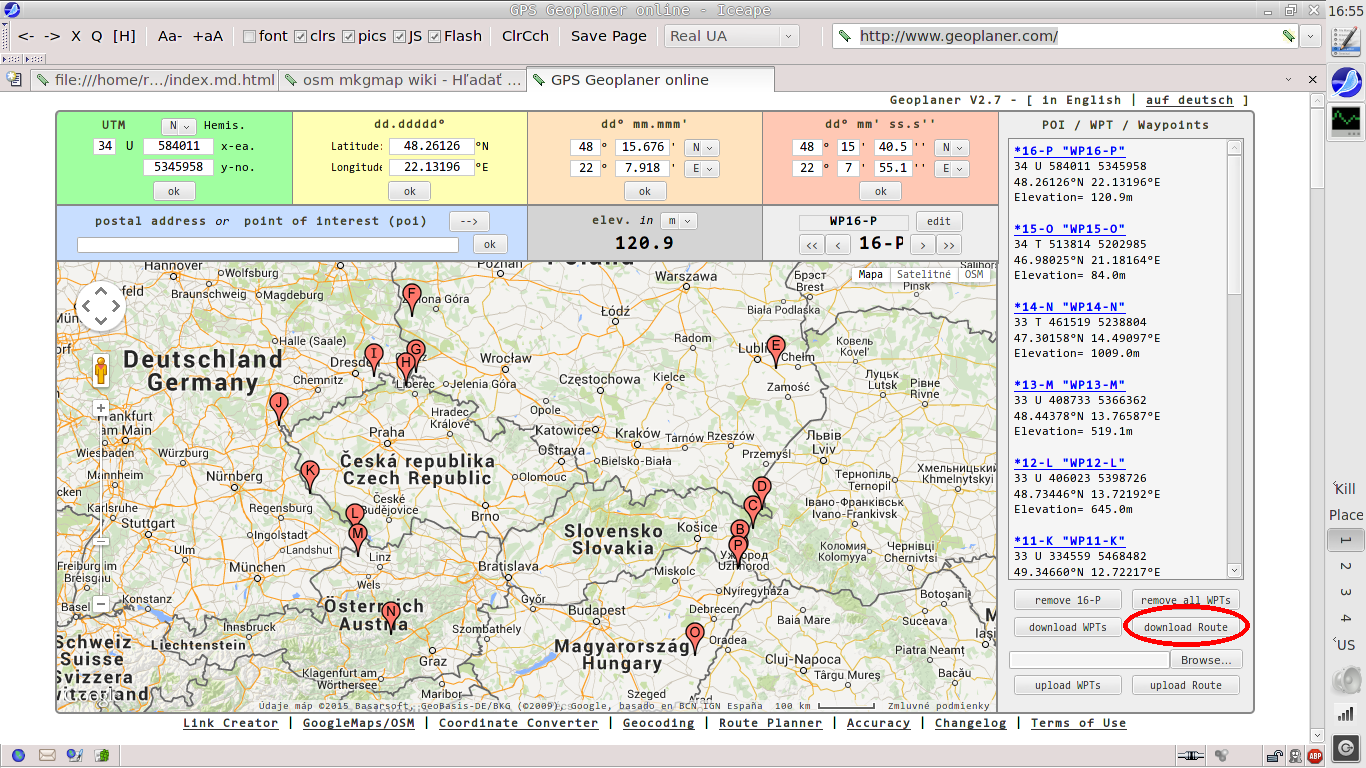
Task: Click the forward arrow '->' toolbar item
Action: point(52,36)
